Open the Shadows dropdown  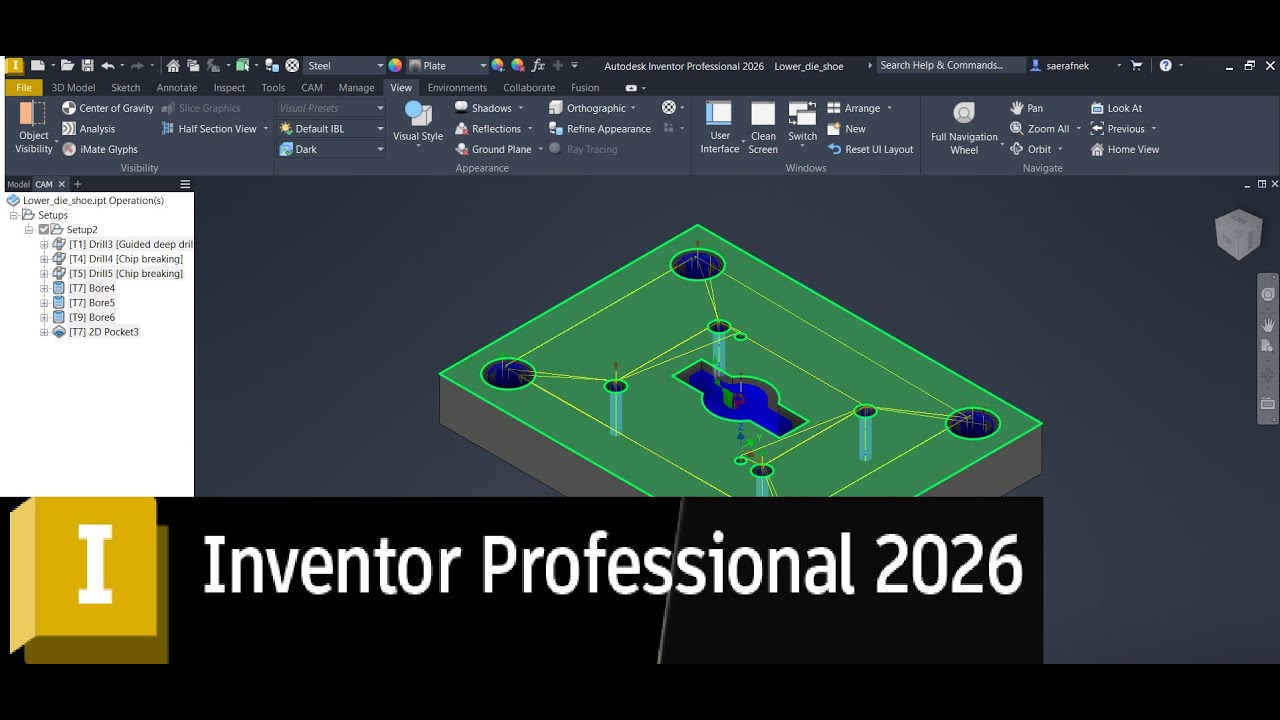pos(520,108)
